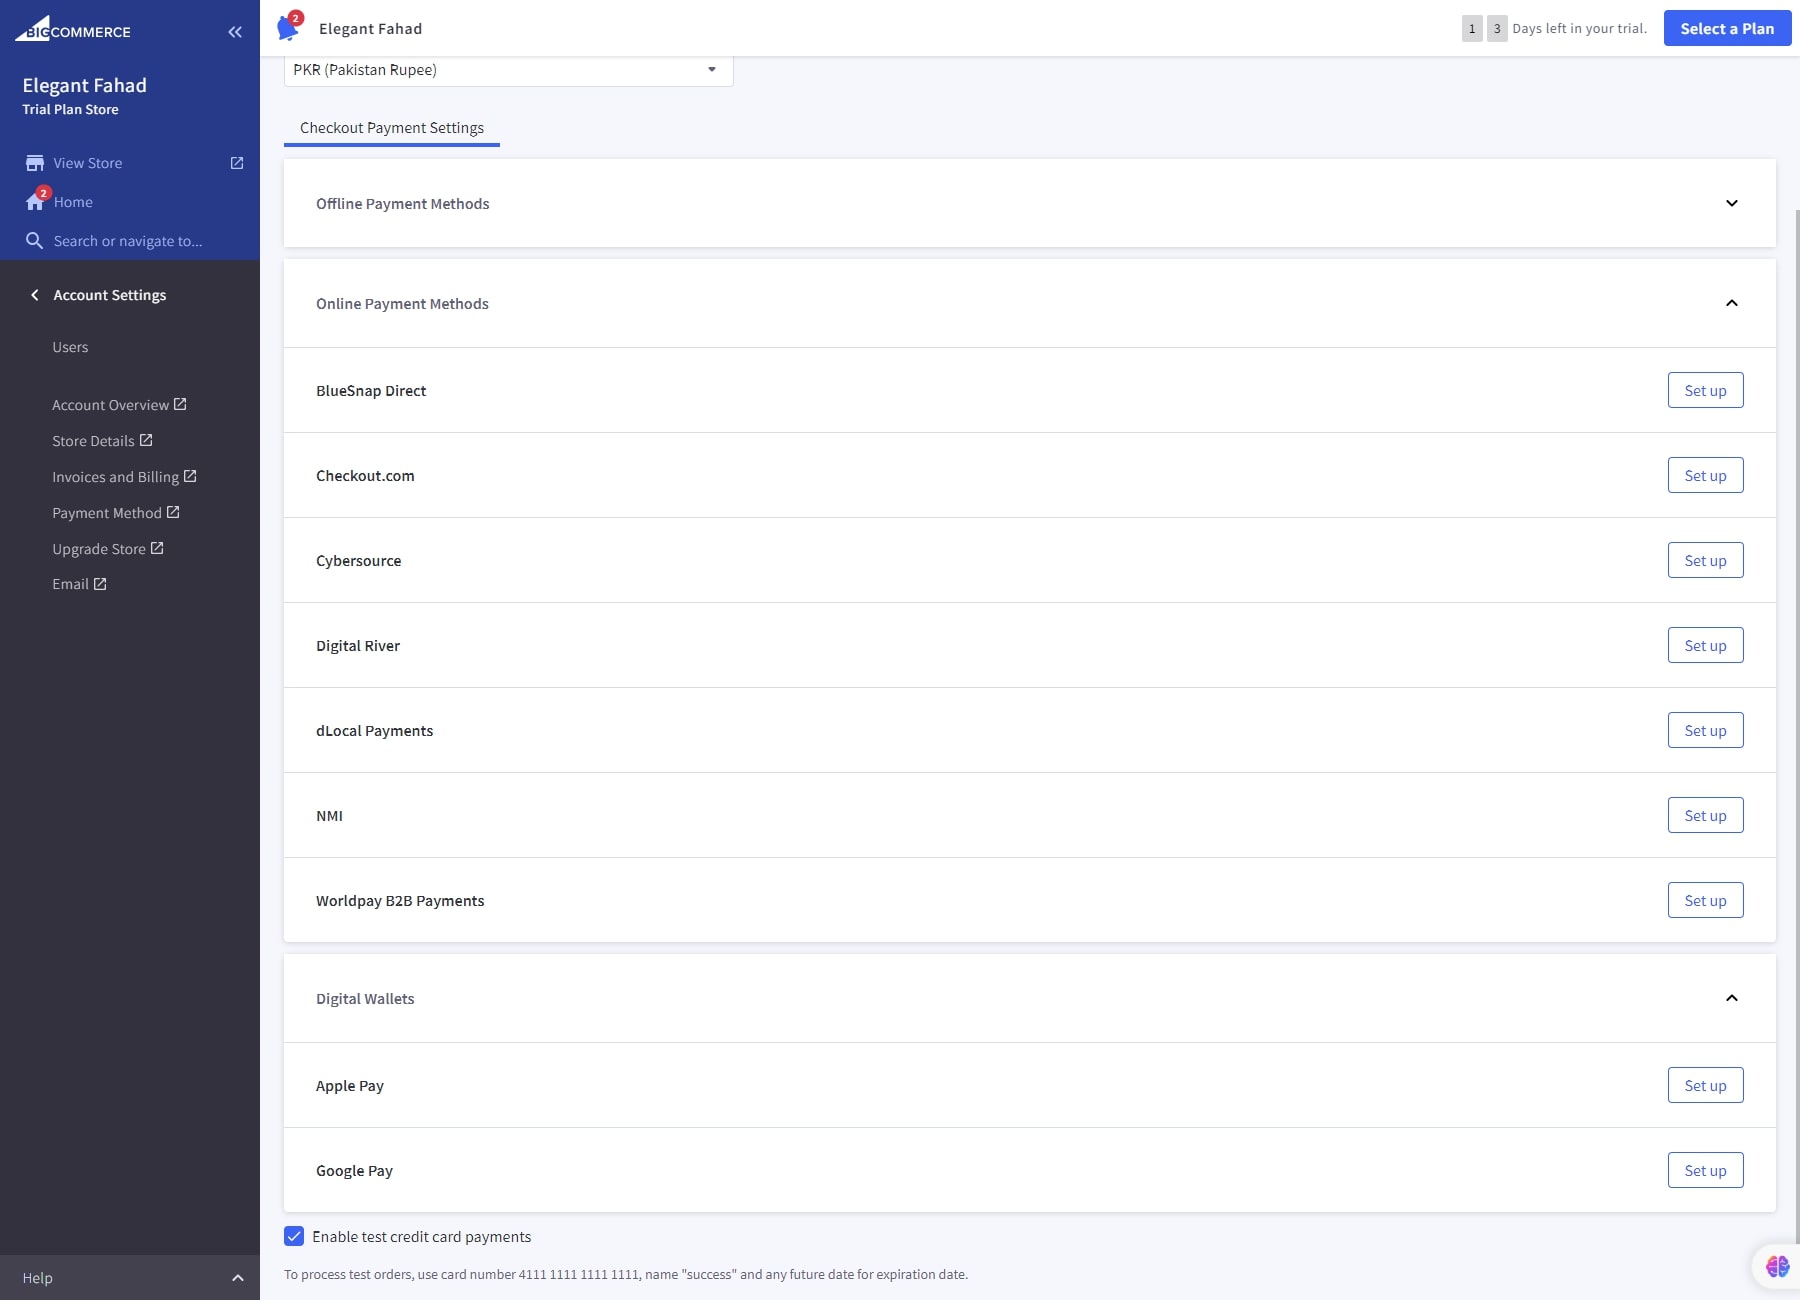Collapse the sidebar with the double-chevron icon
The image size is (1800, 1300).
(x=236, y=32)
